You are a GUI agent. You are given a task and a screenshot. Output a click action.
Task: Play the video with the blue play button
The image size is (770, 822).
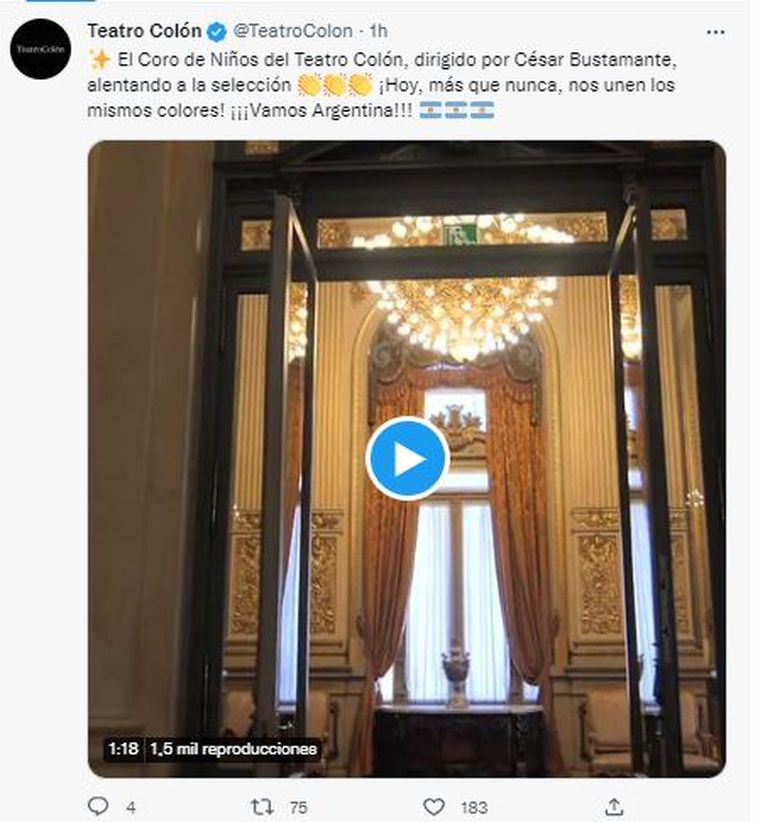(407, 459)
